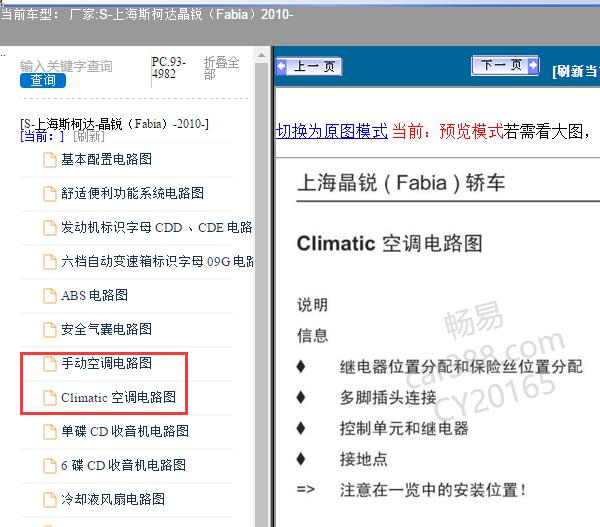Screen dimensions: 600x527
Task: Open 基本配置电路图 in the tree
Action: (x=106, y=159)
